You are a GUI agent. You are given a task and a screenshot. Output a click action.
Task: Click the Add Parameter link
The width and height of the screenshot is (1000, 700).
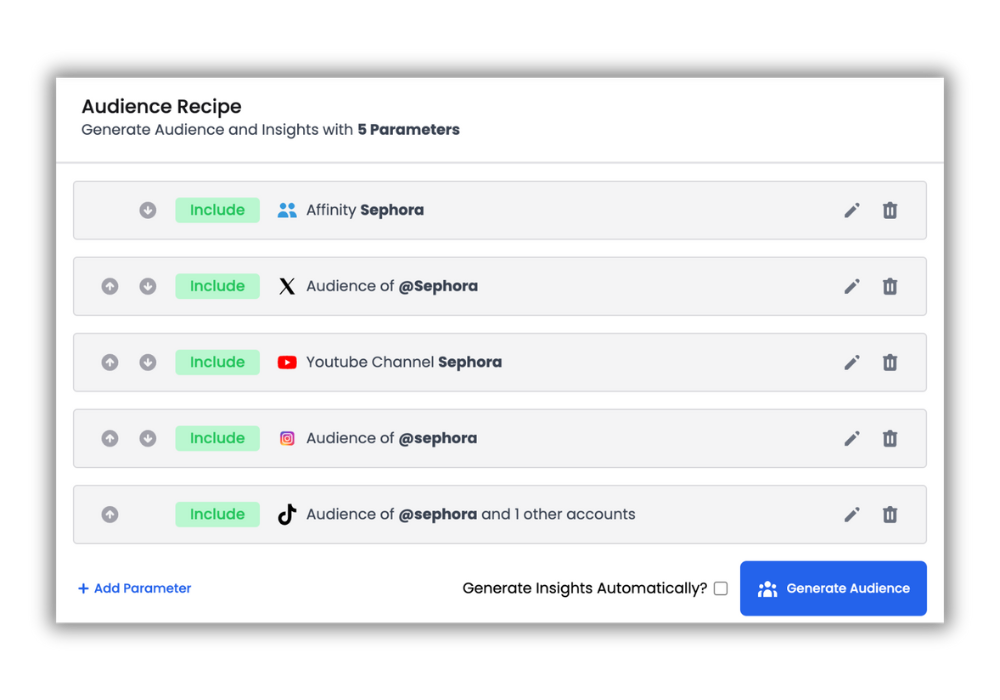(x=135, y=588)
